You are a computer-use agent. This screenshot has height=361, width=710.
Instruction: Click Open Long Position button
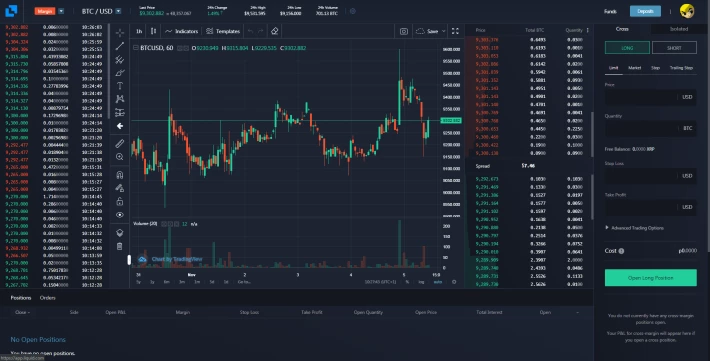tap(651, 278)
